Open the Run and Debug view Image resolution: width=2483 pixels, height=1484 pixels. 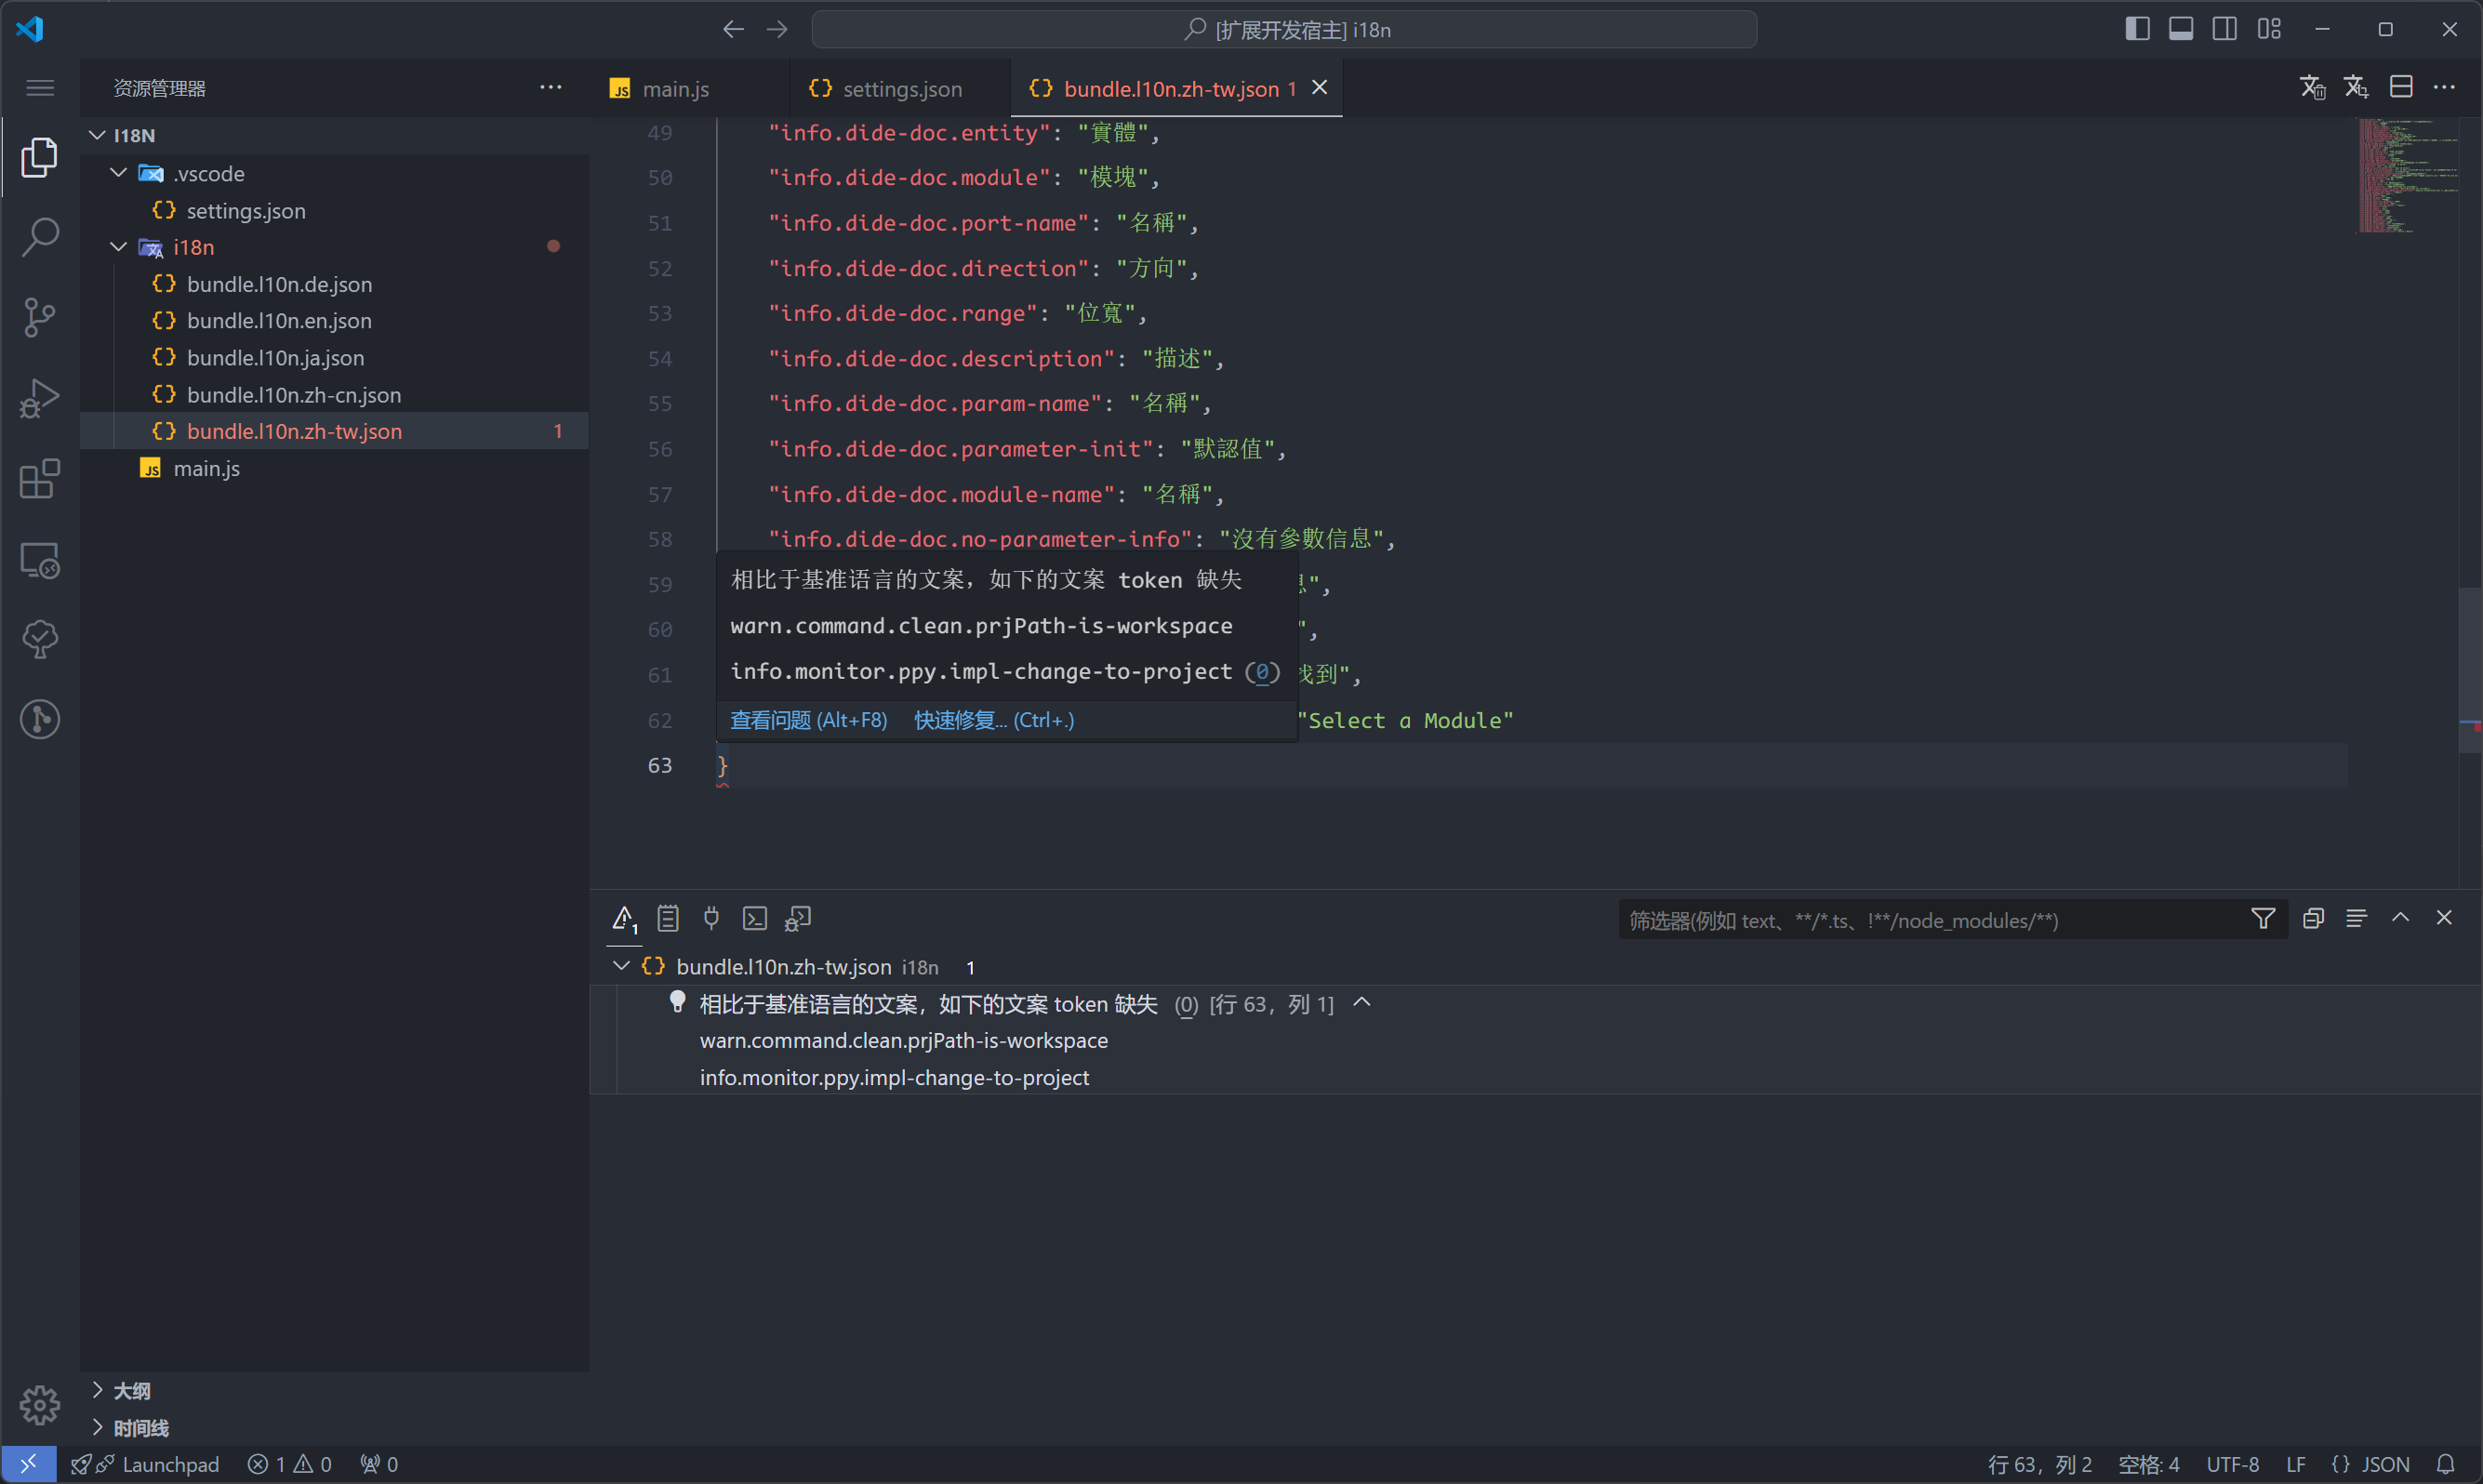39,398
